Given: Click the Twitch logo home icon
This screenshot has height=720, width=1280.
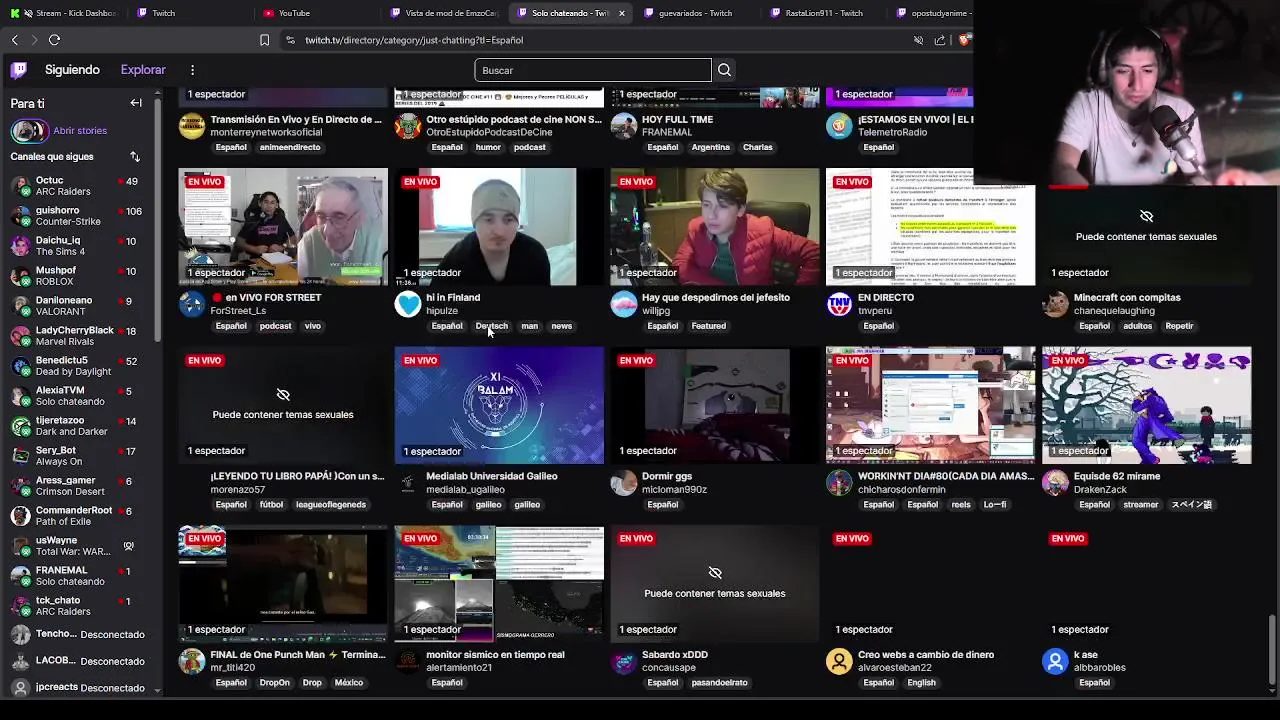Looking at the screenshot, I should [19, 70].
